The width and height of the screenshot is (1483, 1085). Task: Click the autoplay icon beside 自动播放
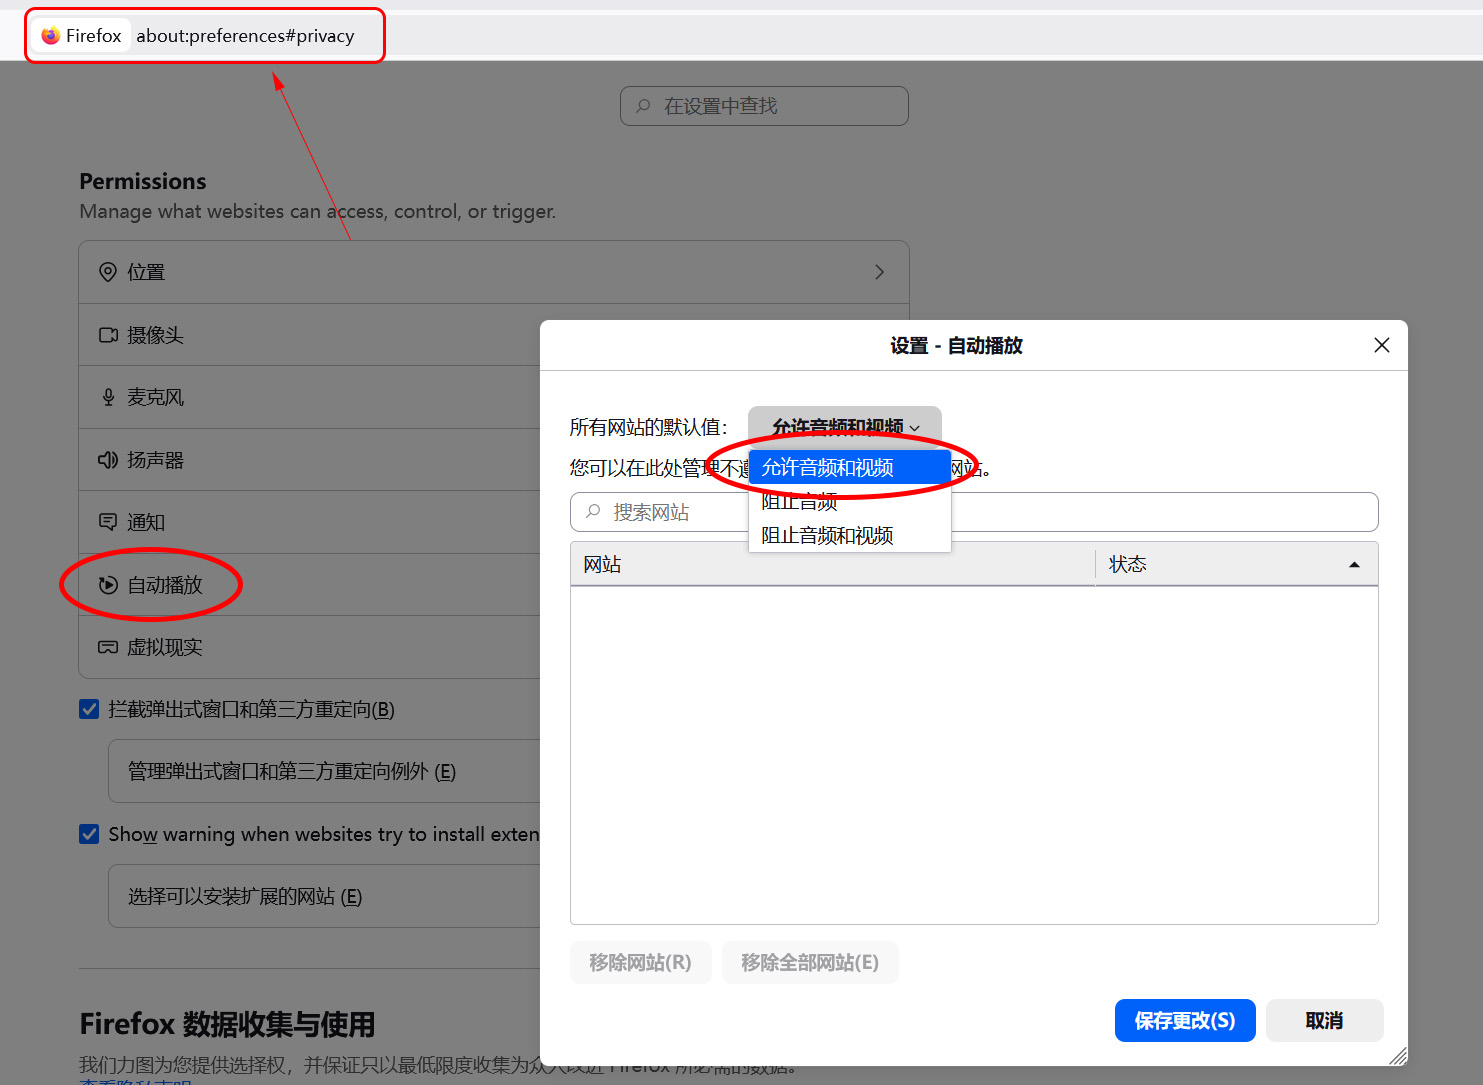point(108,585)
